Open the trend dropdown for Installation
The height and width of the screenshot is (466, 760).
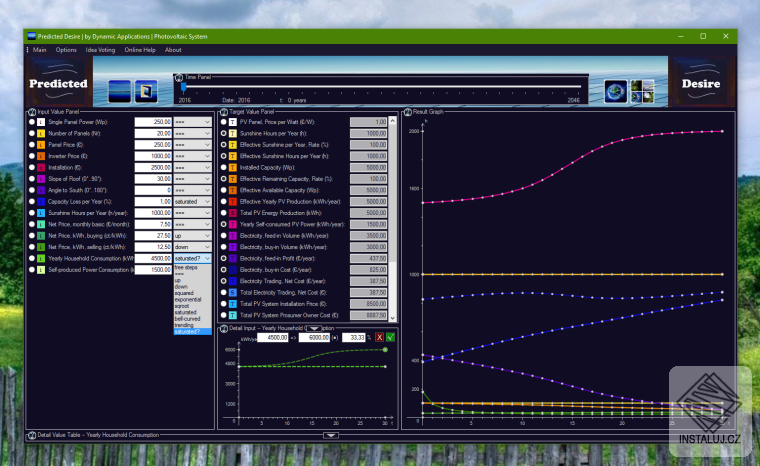[192, 167]
